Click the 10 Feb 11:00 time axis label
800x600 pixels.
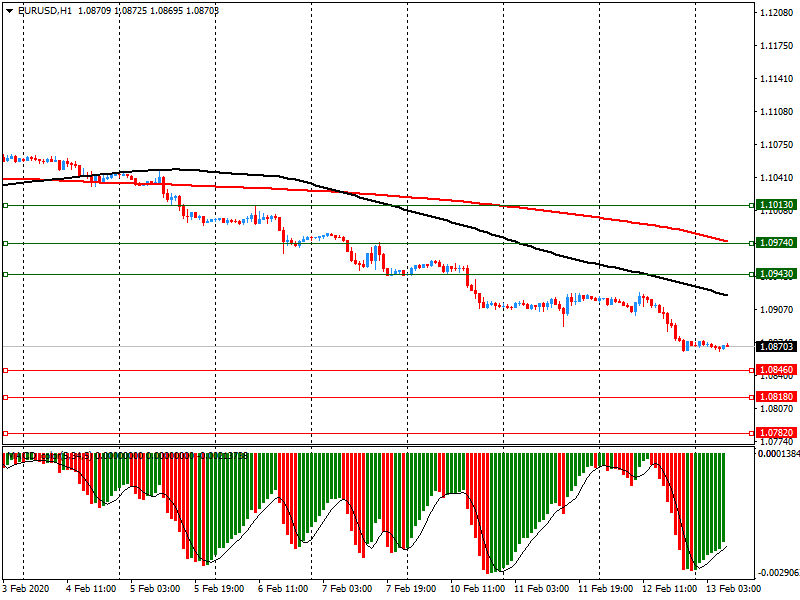point(476,588)
